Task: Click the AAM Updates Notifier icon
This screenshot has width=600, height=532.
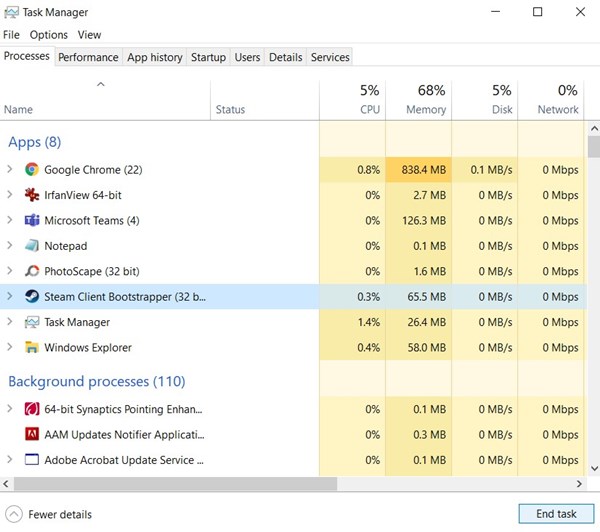Action: [x=32, y=434]
